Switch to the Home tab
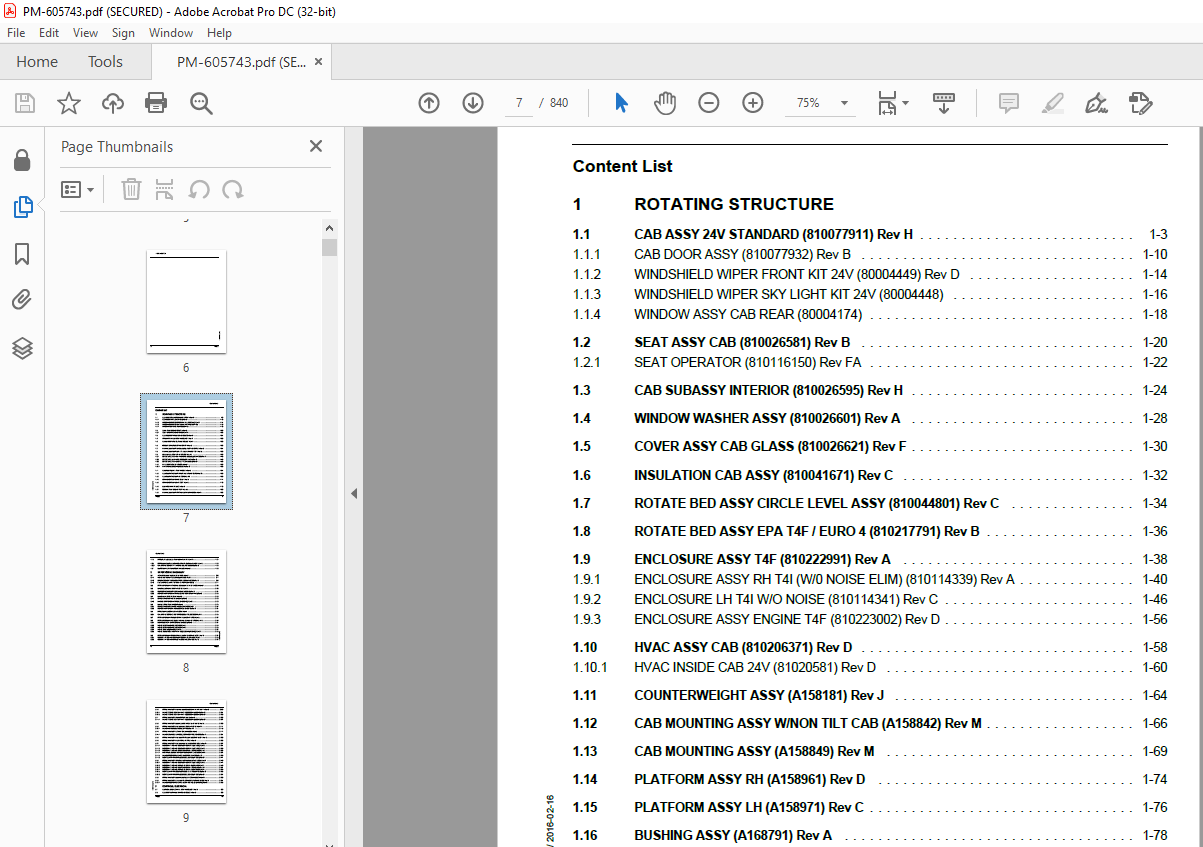 tap(37, 62)
